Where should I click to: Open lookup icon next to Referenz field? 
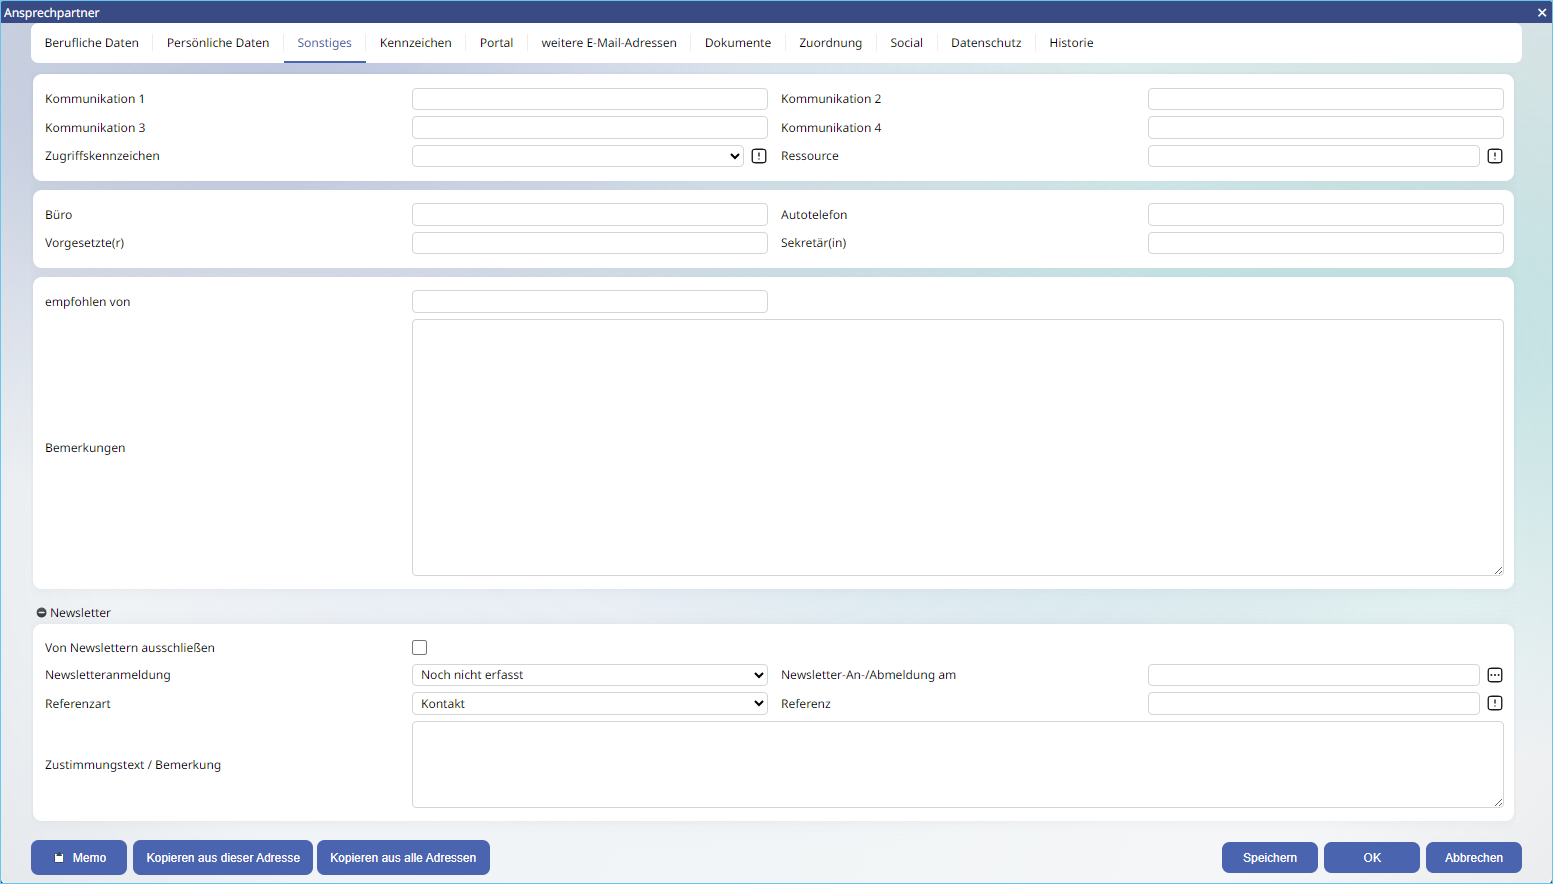click(1495, 703)
